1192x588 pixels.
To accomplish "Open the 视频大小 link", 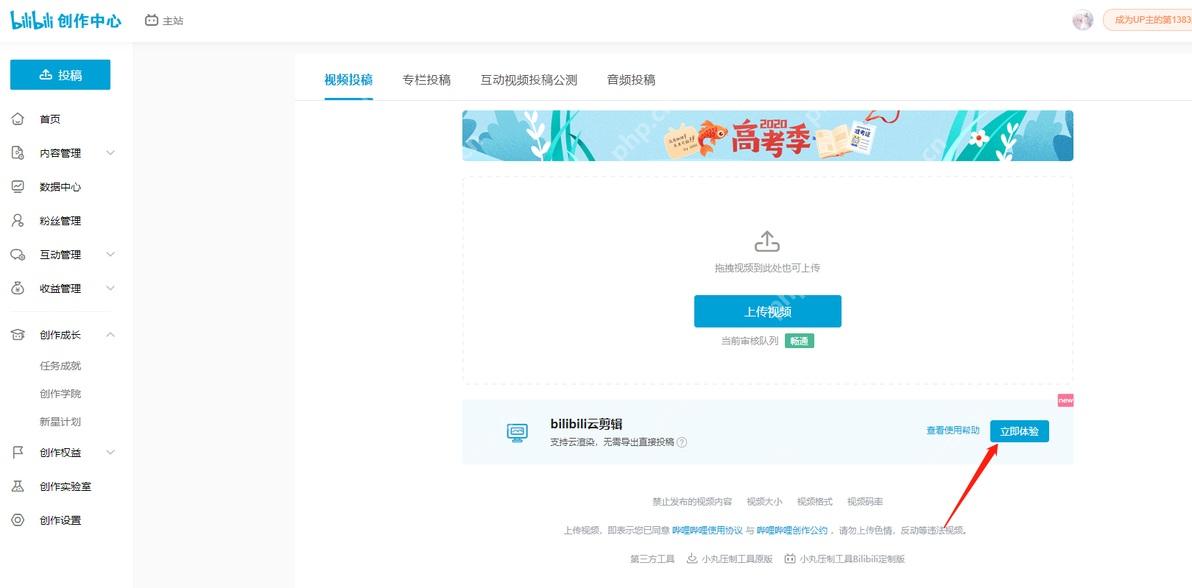I will [x=764, y=502].
